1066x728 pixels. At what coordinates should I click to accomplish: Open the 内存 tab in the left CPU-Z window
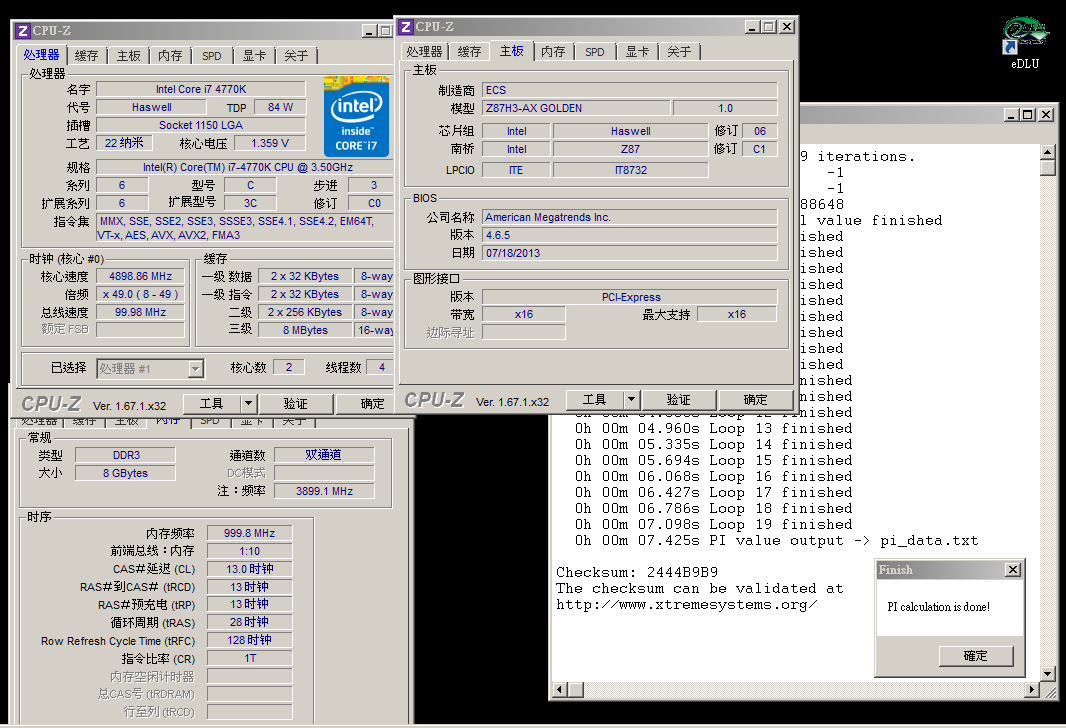170,56
